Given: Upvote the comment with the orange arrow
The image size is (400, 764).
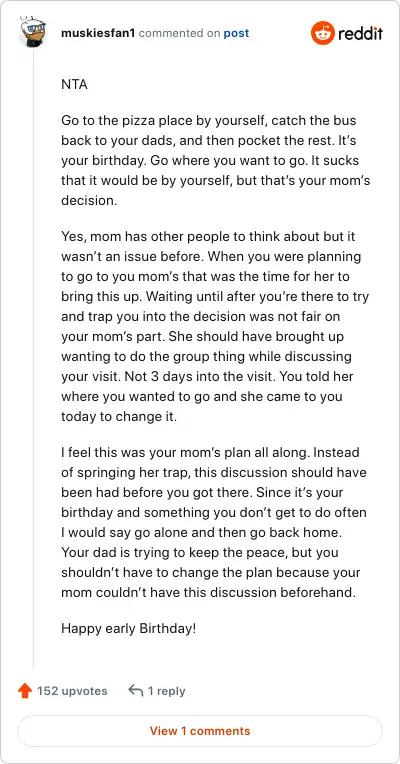Looking at the screenshot, I should pos(24,691).
